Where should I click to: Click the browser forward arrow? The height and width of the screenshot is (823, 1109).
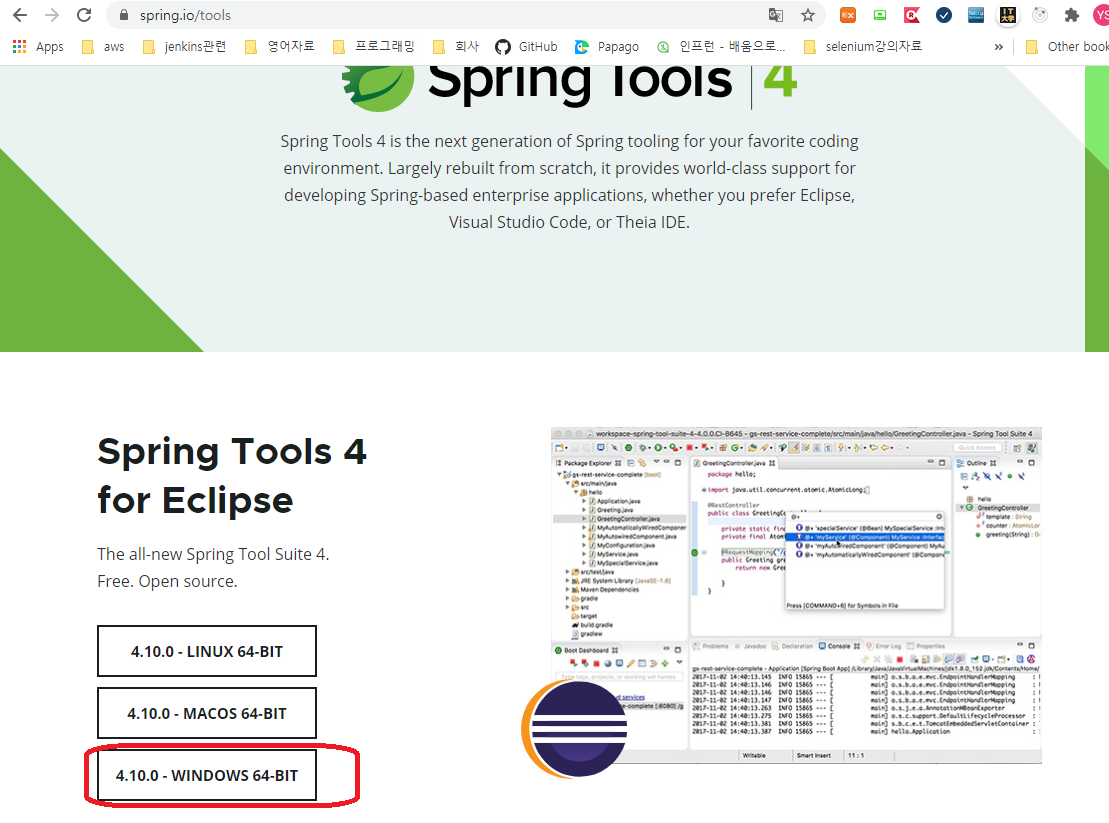pos(52,15)
